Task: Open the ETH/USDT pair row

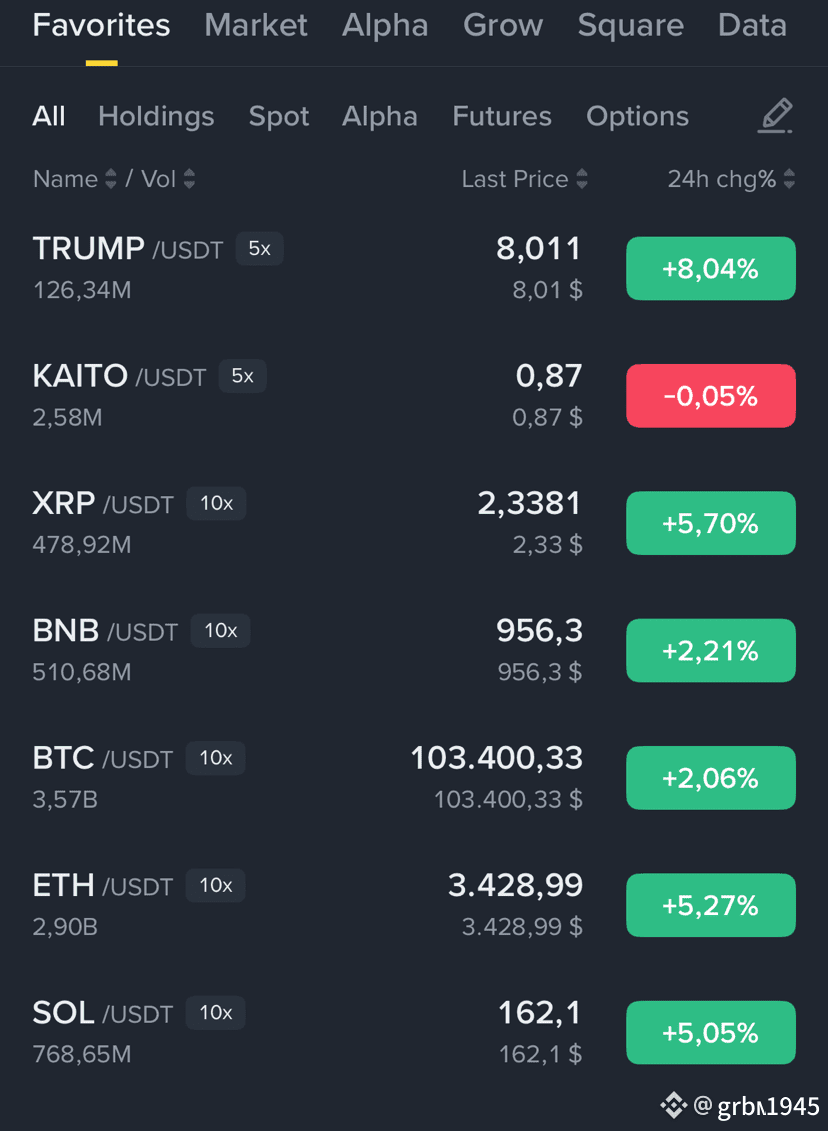Action: pyautogui.click(x=414, y=905)
